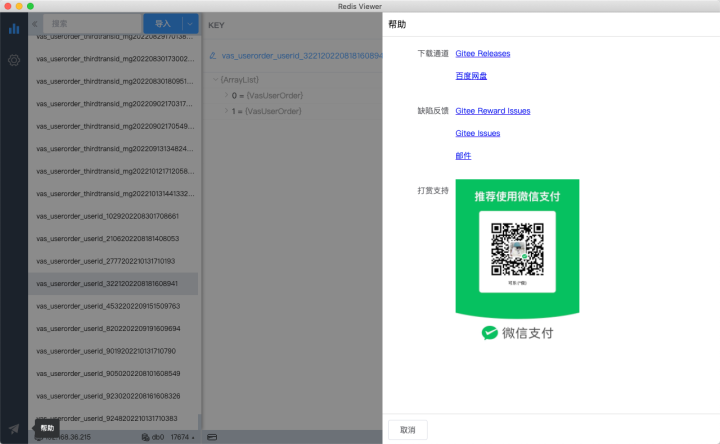Viewport: 720px width, 444px height.
Task: Click the KEY column header label
Action: tap(216, 25)
